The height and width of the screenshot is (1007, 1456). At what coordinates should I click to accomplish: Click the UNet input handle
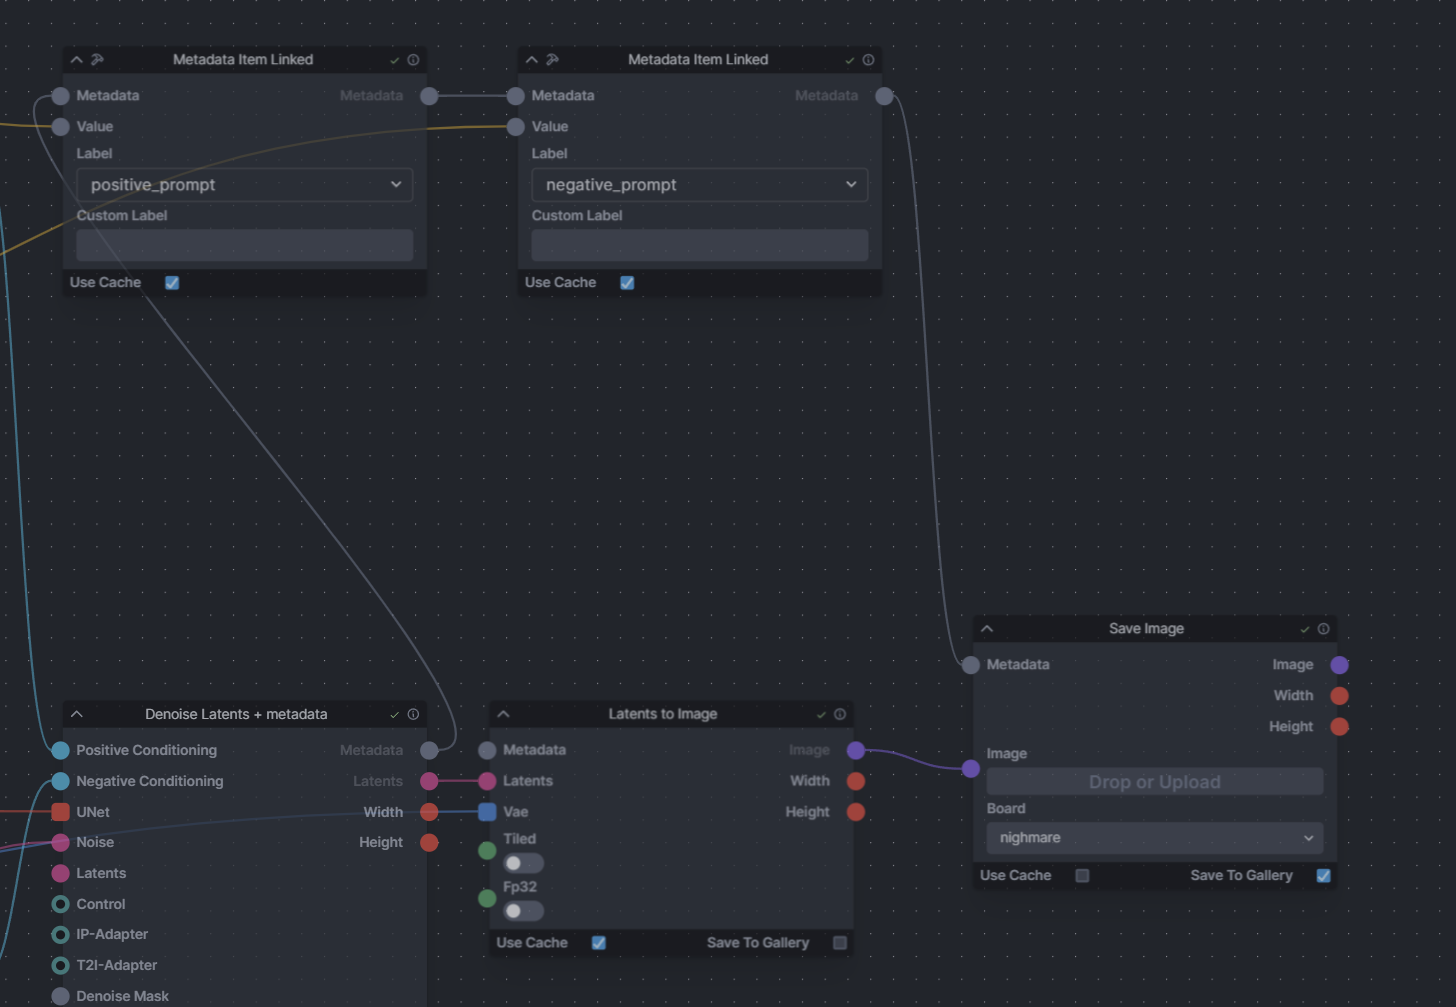coord(61,812)
